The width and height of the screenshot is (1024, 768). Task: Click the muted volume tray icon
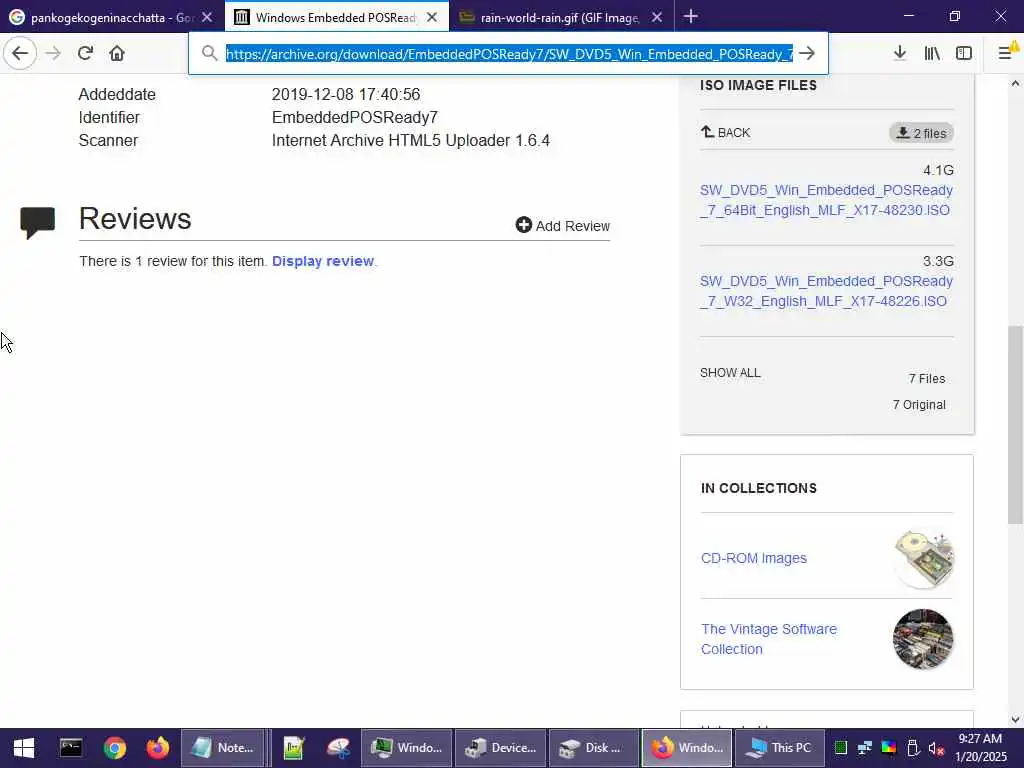tap(936, 748)
